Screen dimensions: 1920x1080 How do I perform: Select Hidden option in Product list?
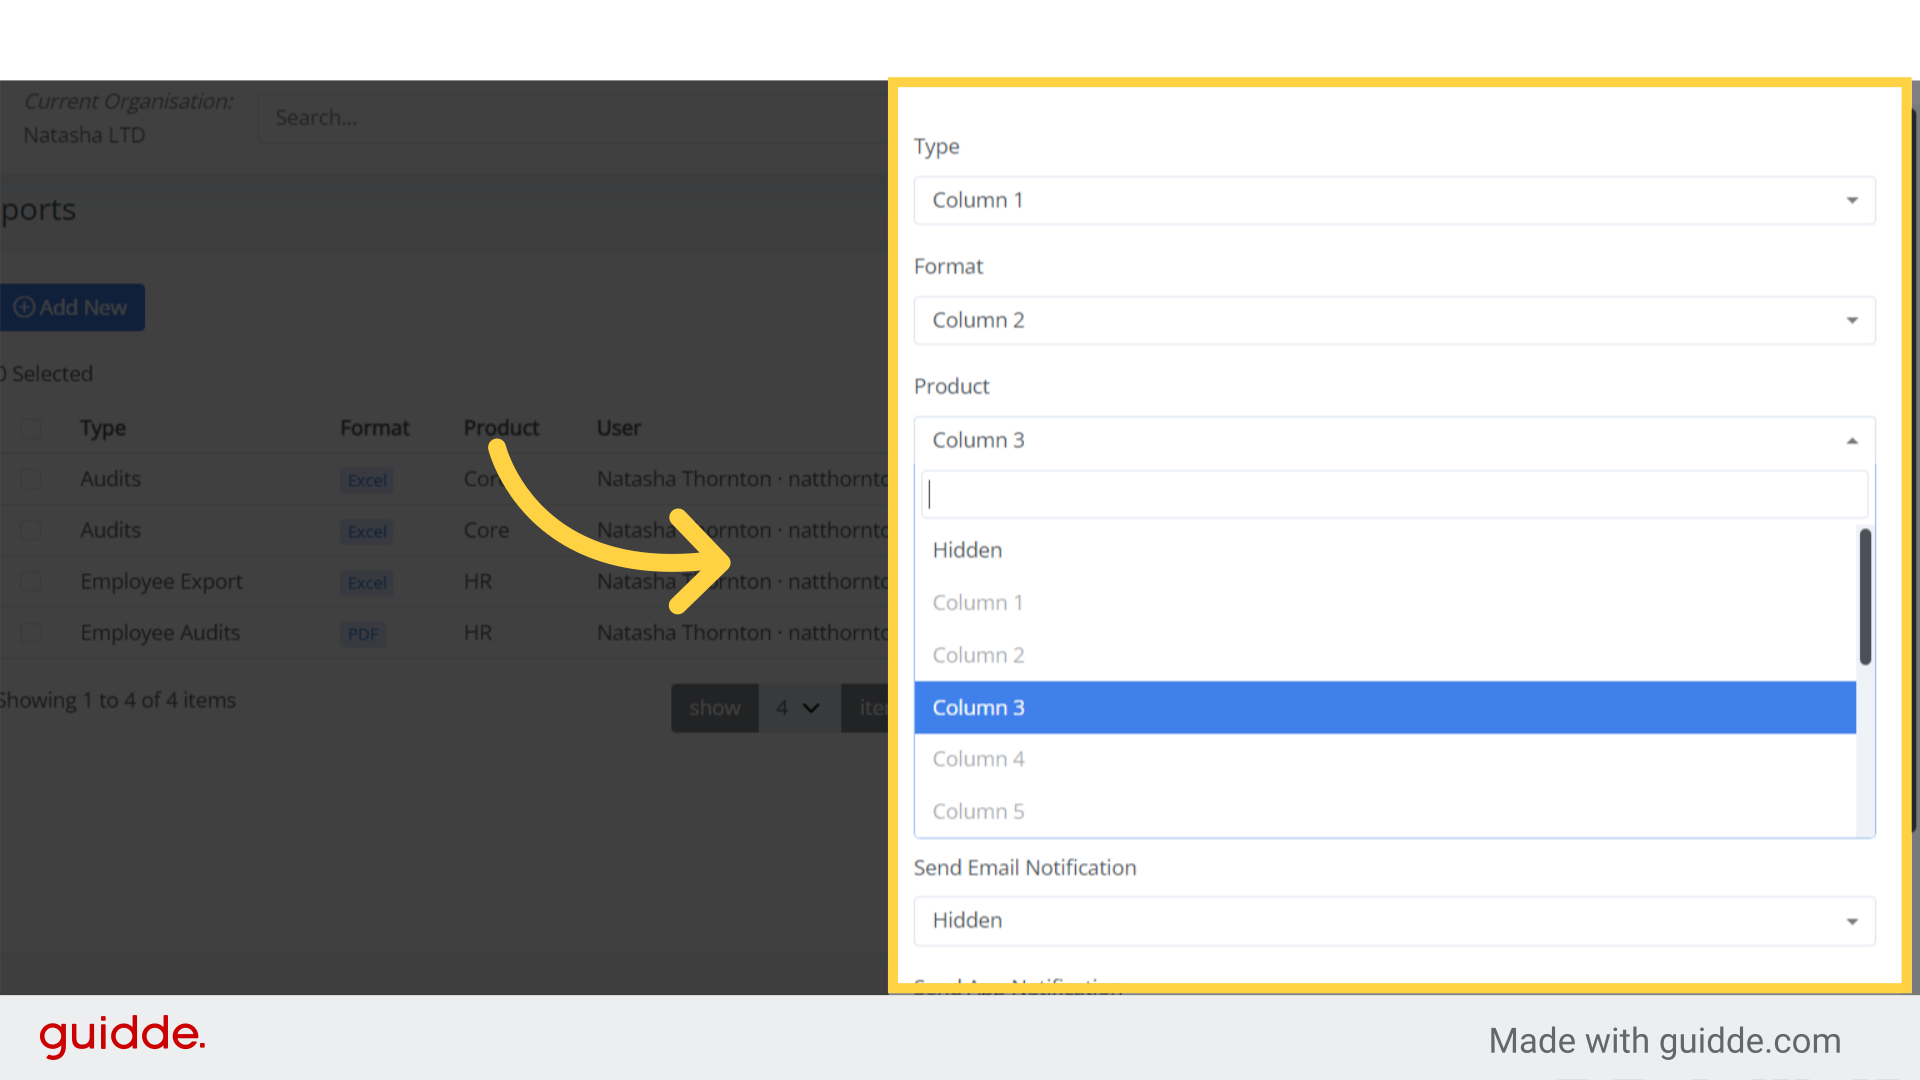point(1385,550)
